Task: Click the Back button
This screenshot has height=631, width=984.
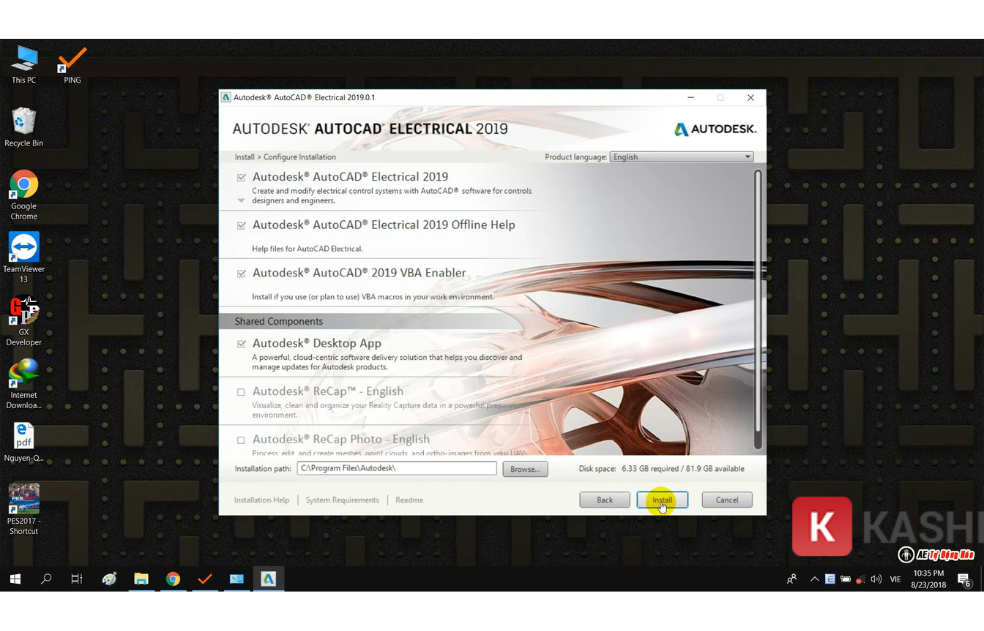Action: coord(604,500)
